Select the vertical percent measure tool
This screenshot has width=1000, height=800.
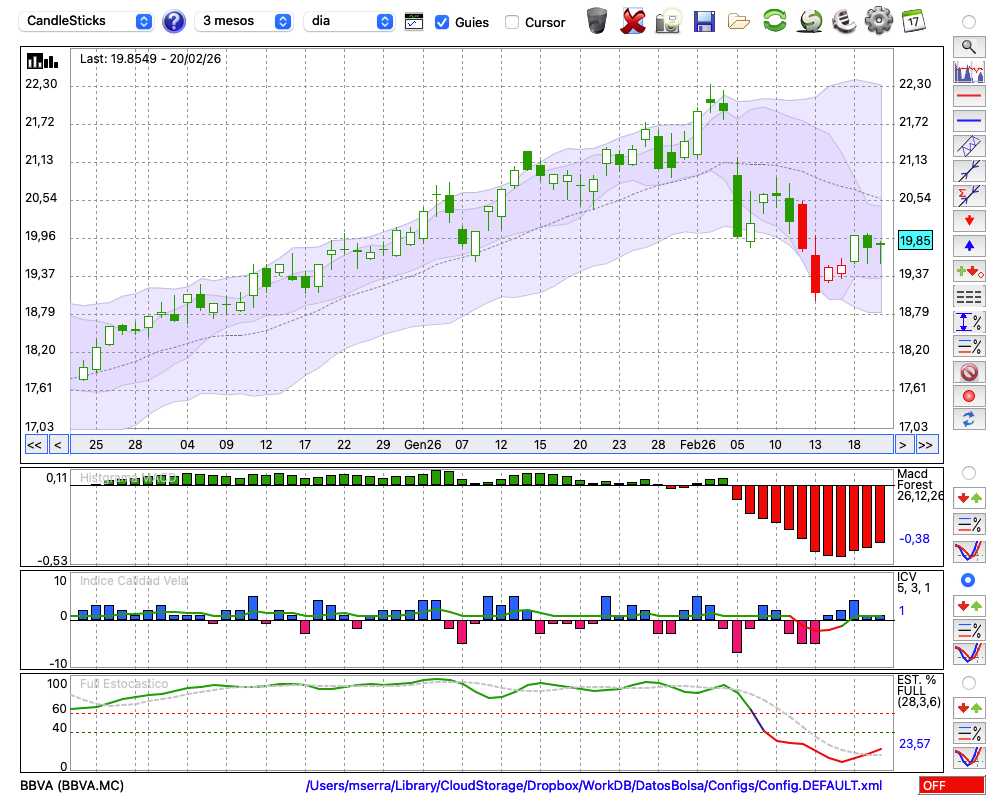(x=969, y=321)
